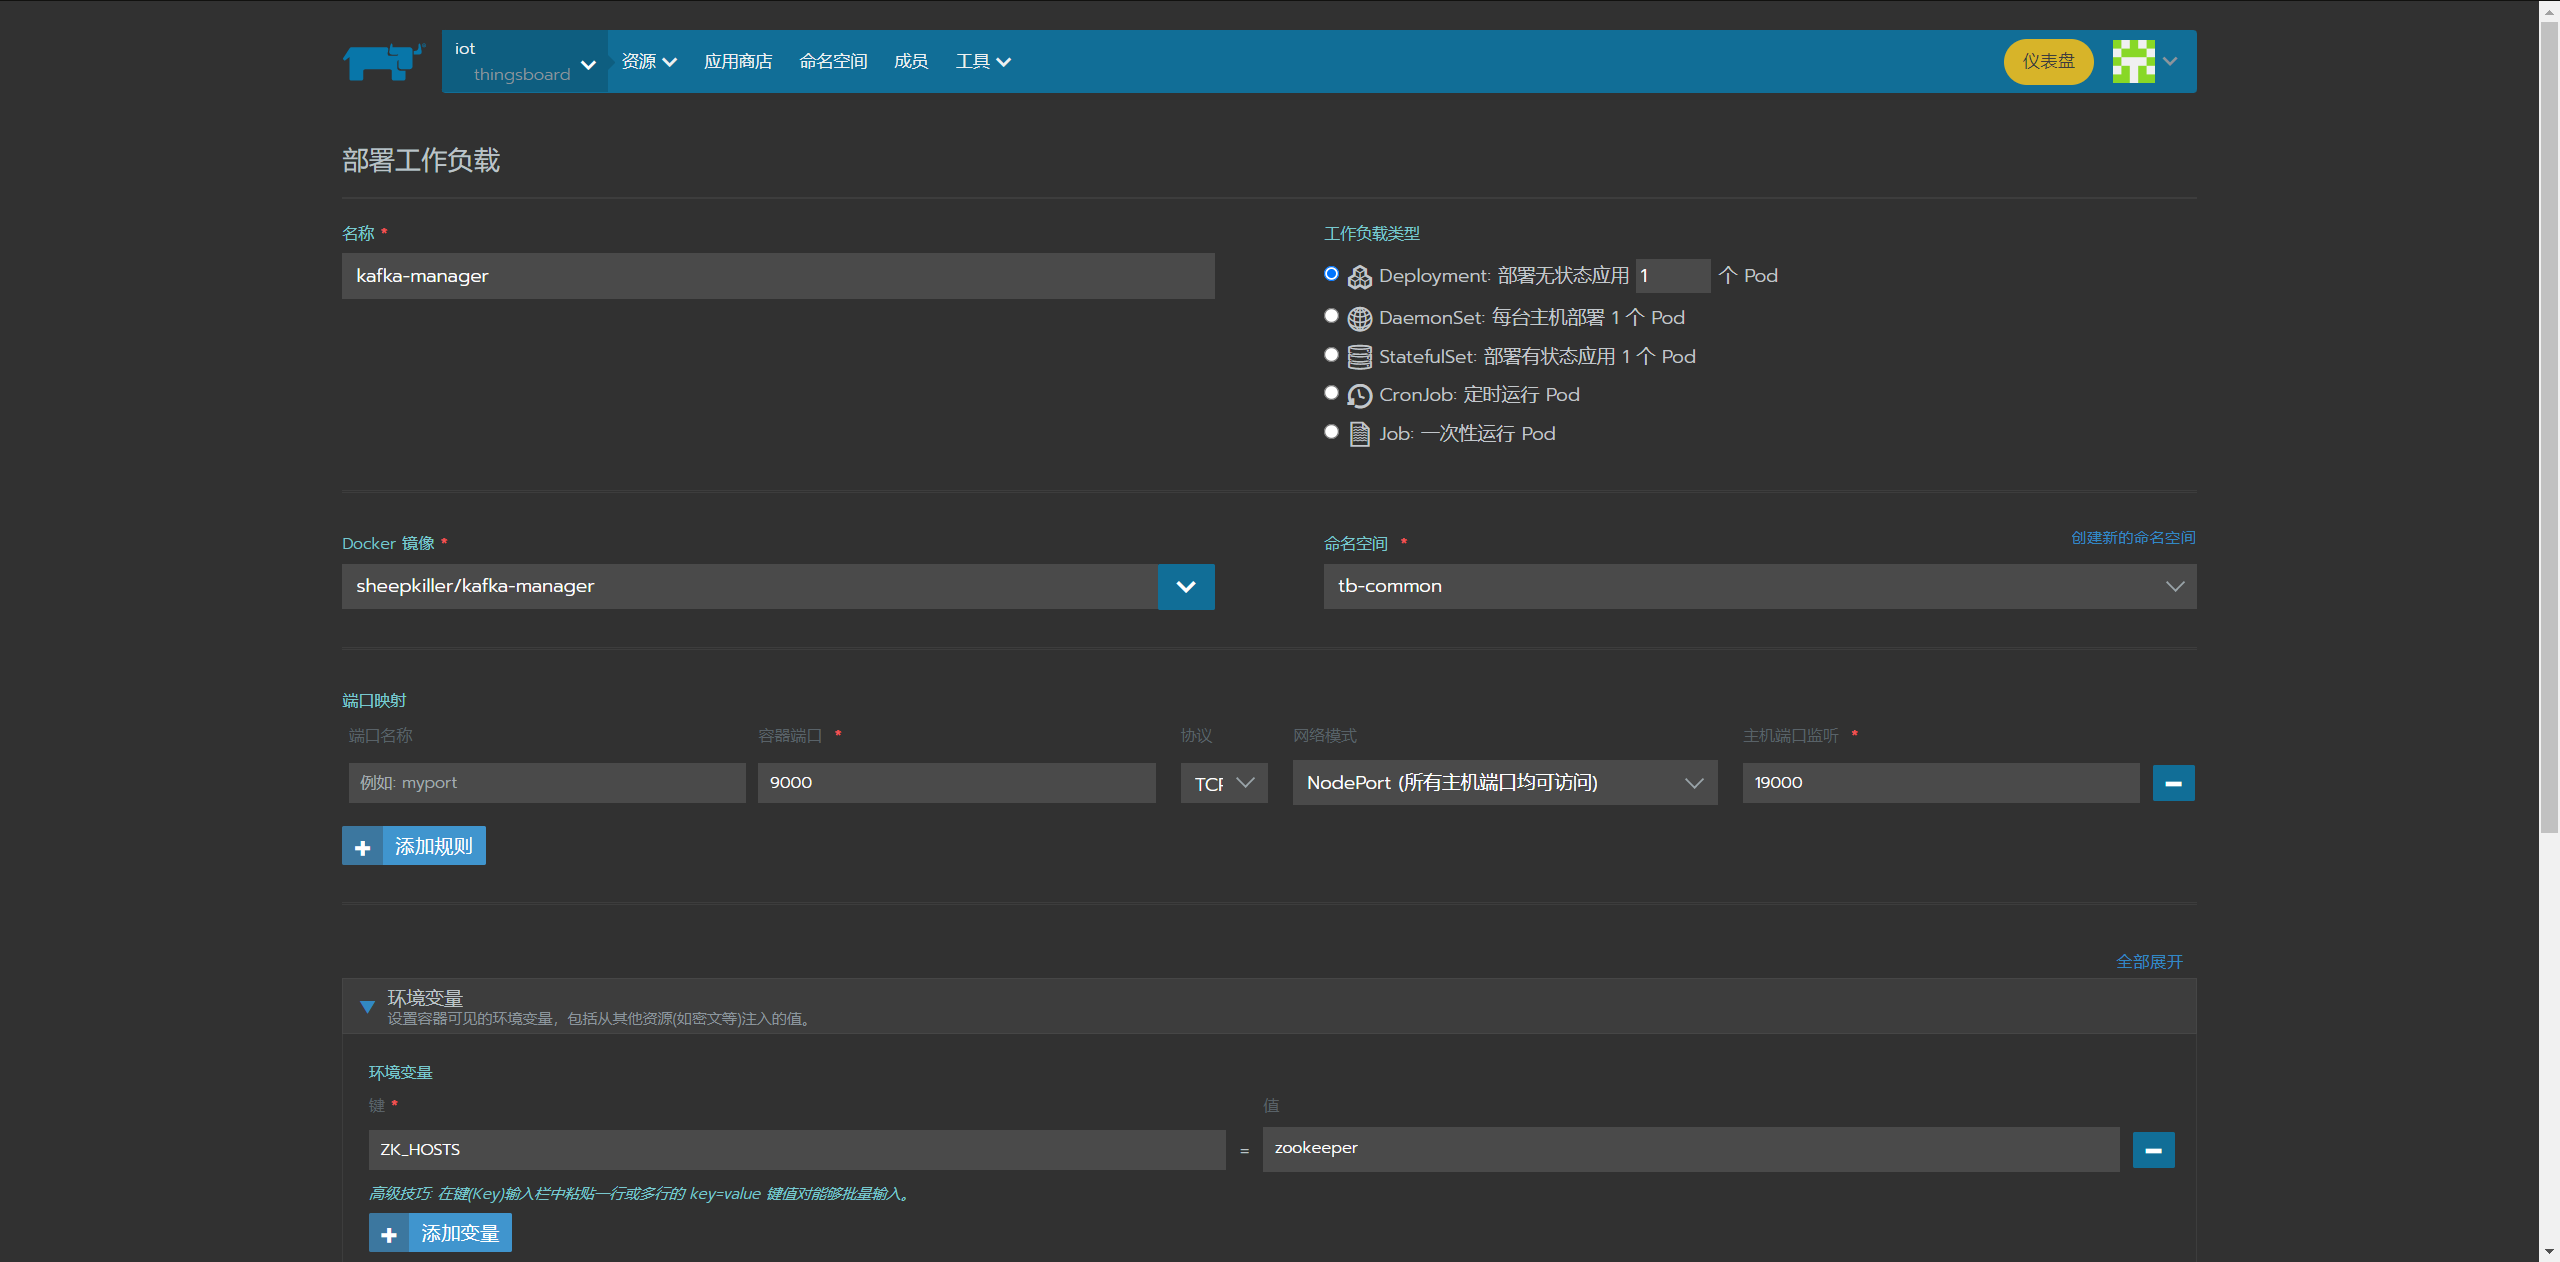Click the 部署工作负载 page heading

coord(421,160)
